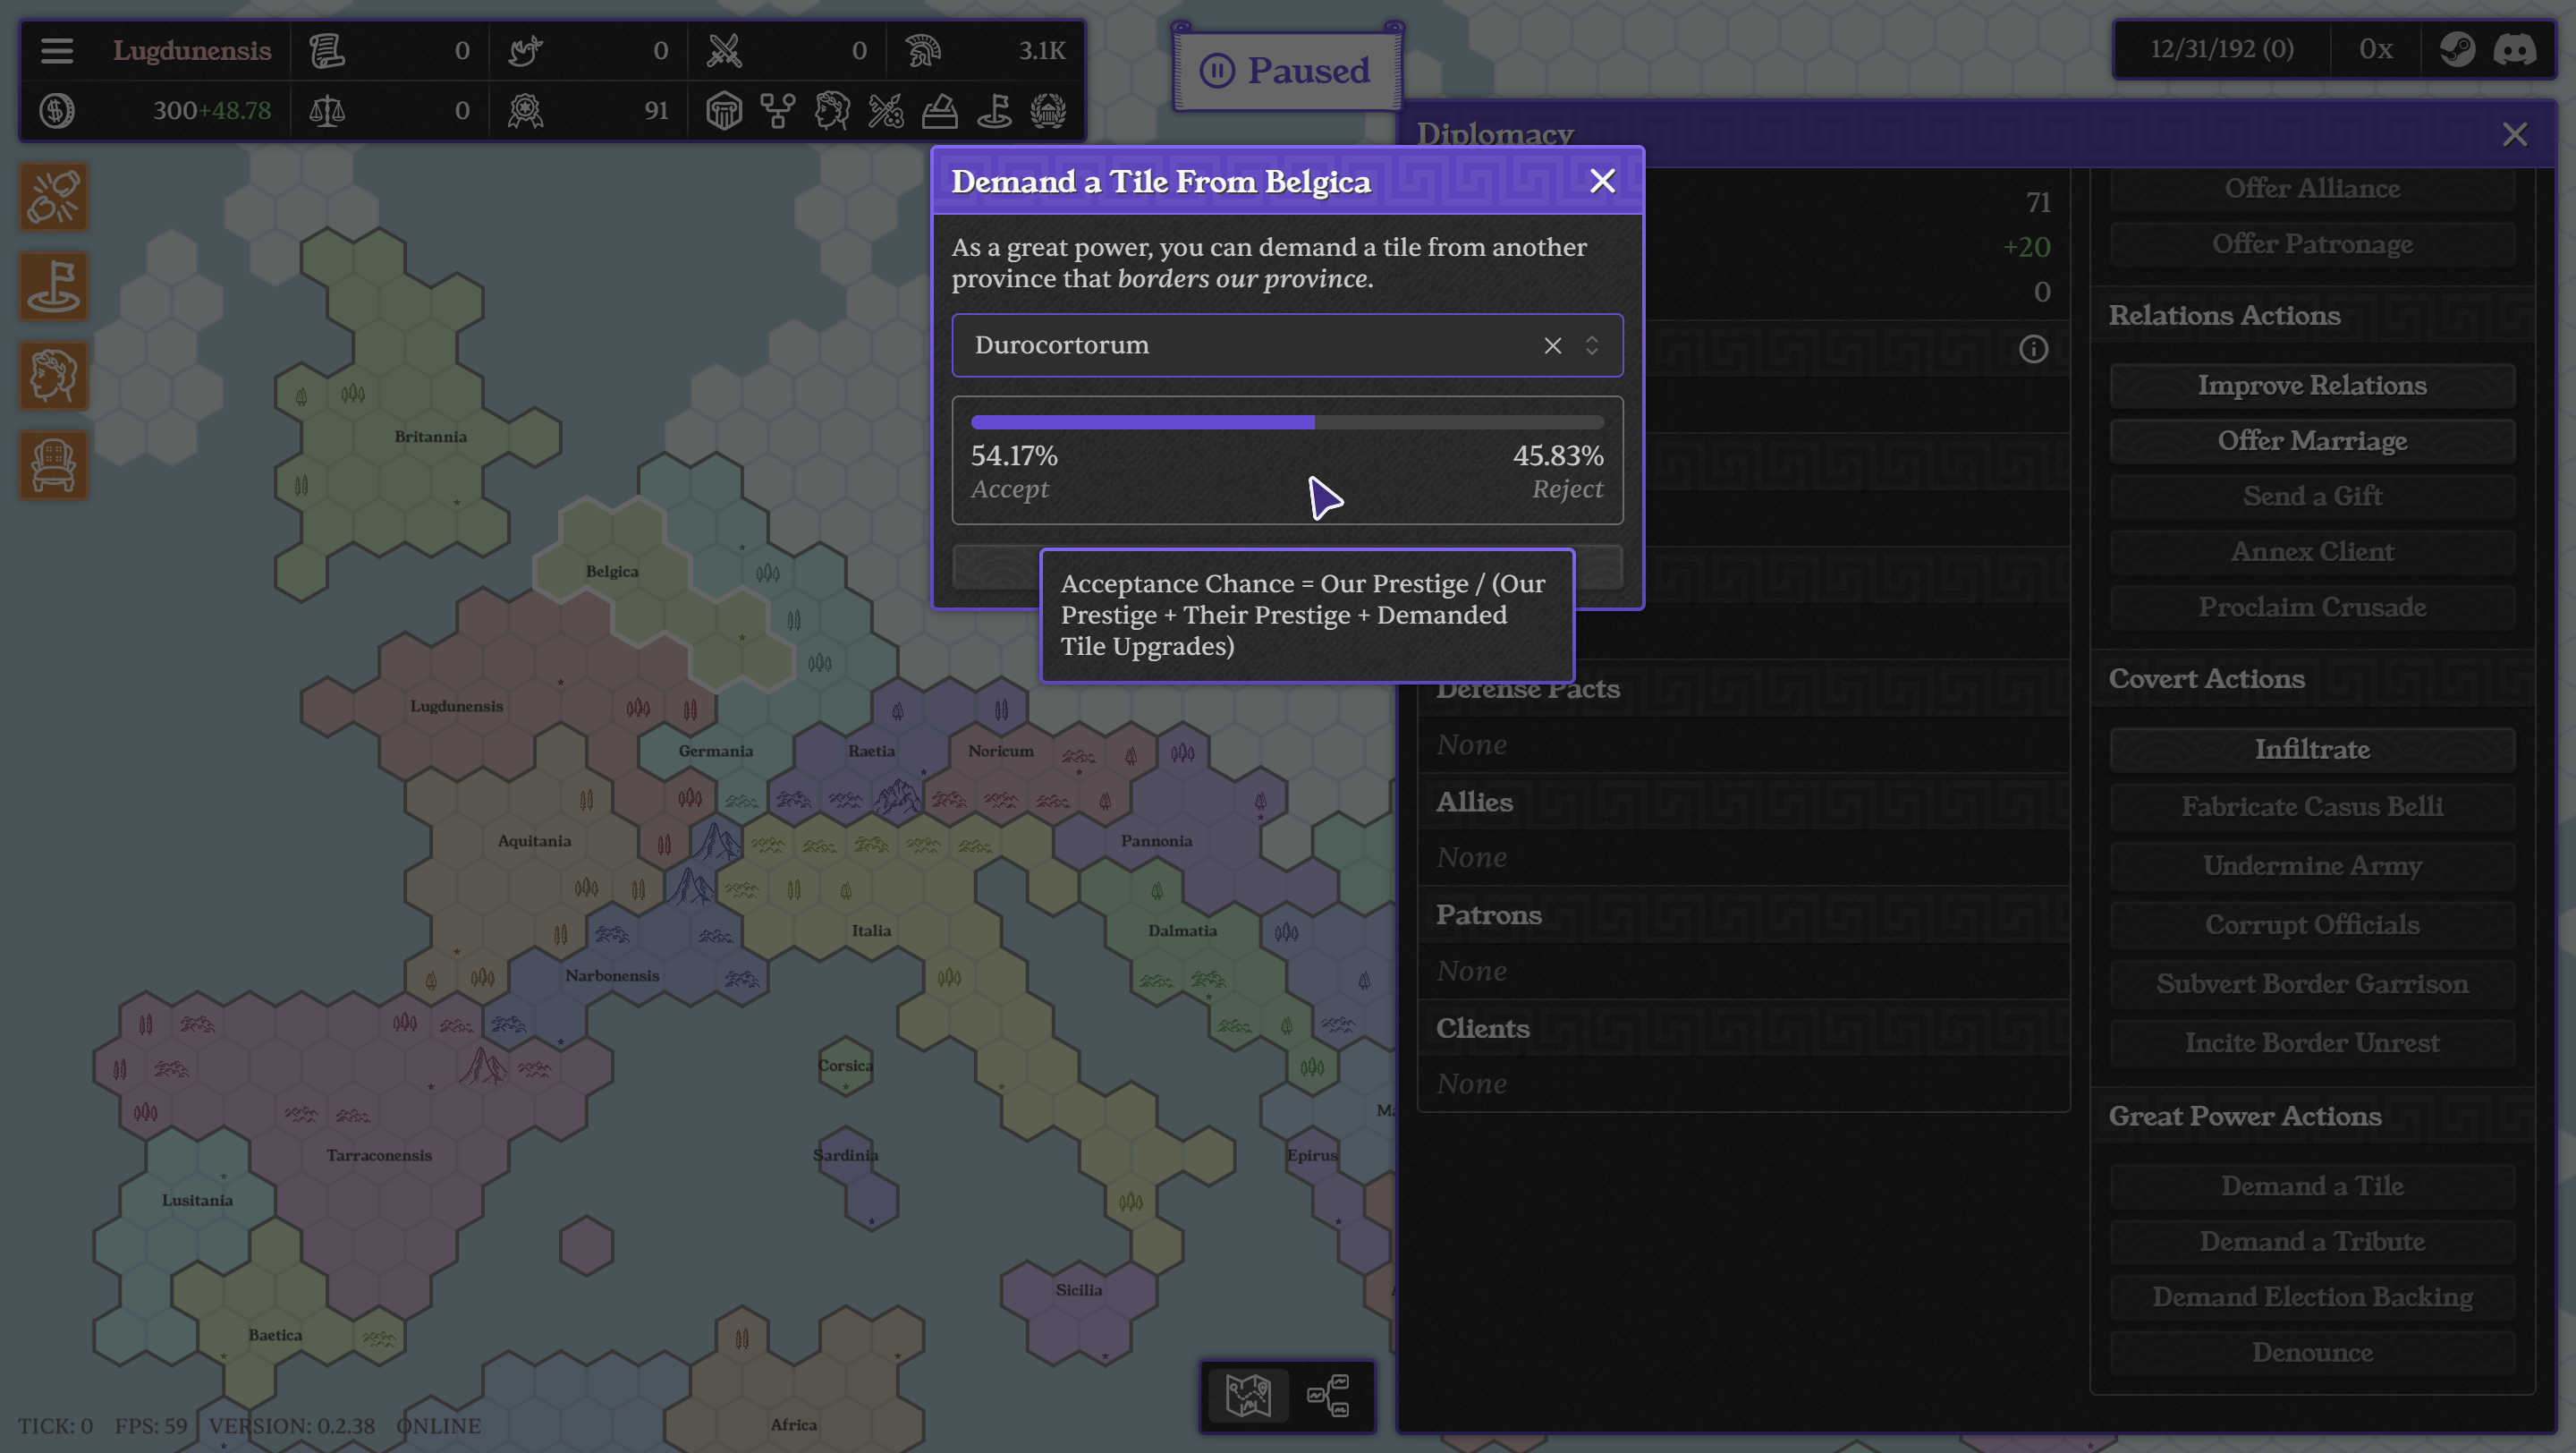The width and height of the screenshot is (2576, 1453).
Task: Click the 0x game speed selector
Action: point(2375,49)
